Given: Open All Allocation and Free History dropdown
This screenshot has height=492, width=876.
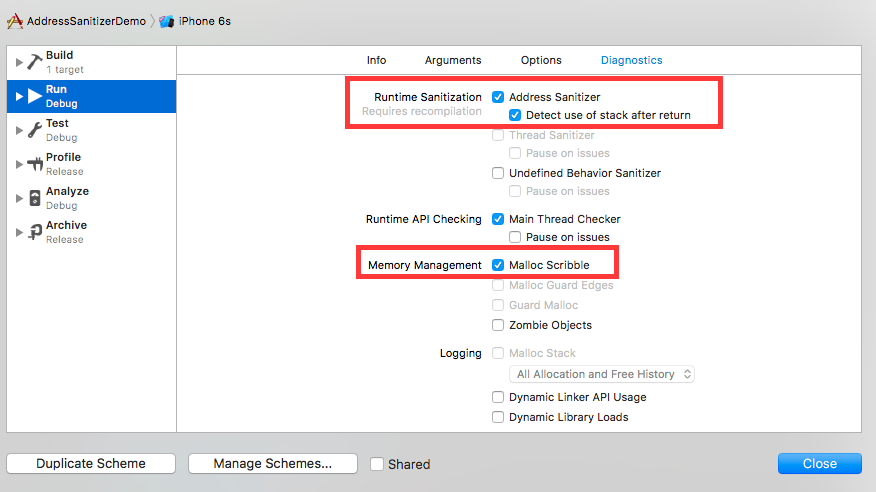Looking at the screenshot, I should point(602,374).
